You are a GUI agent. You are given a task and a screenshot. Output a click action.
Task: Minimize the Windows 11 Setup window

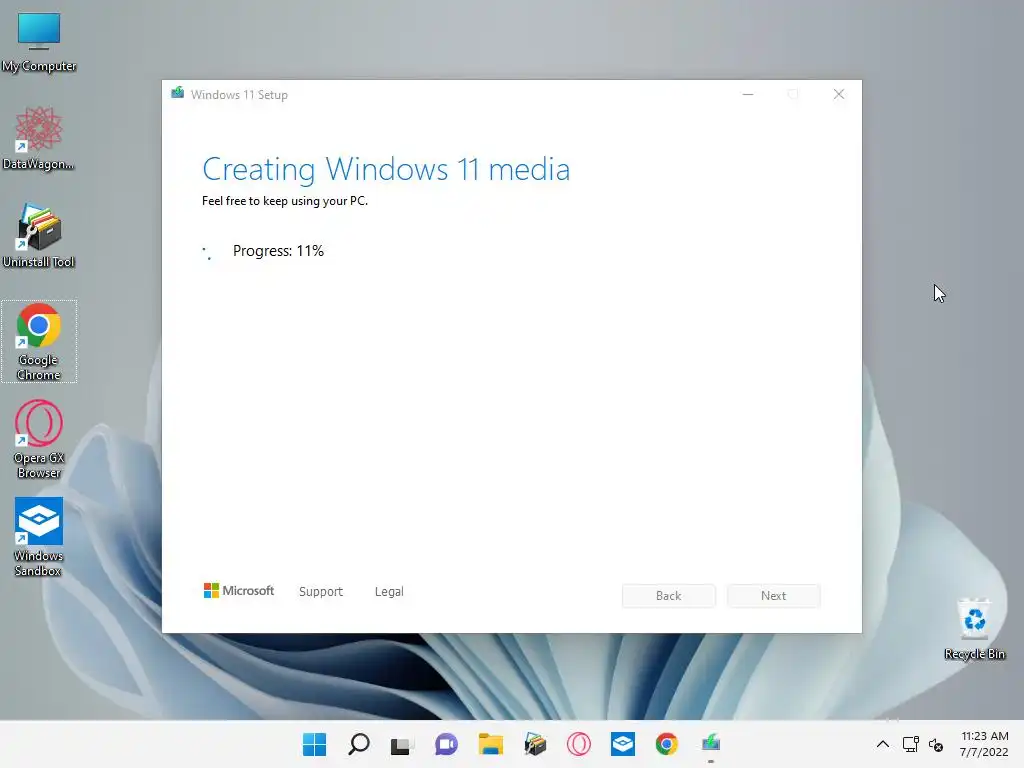click(x=748, y=95)
